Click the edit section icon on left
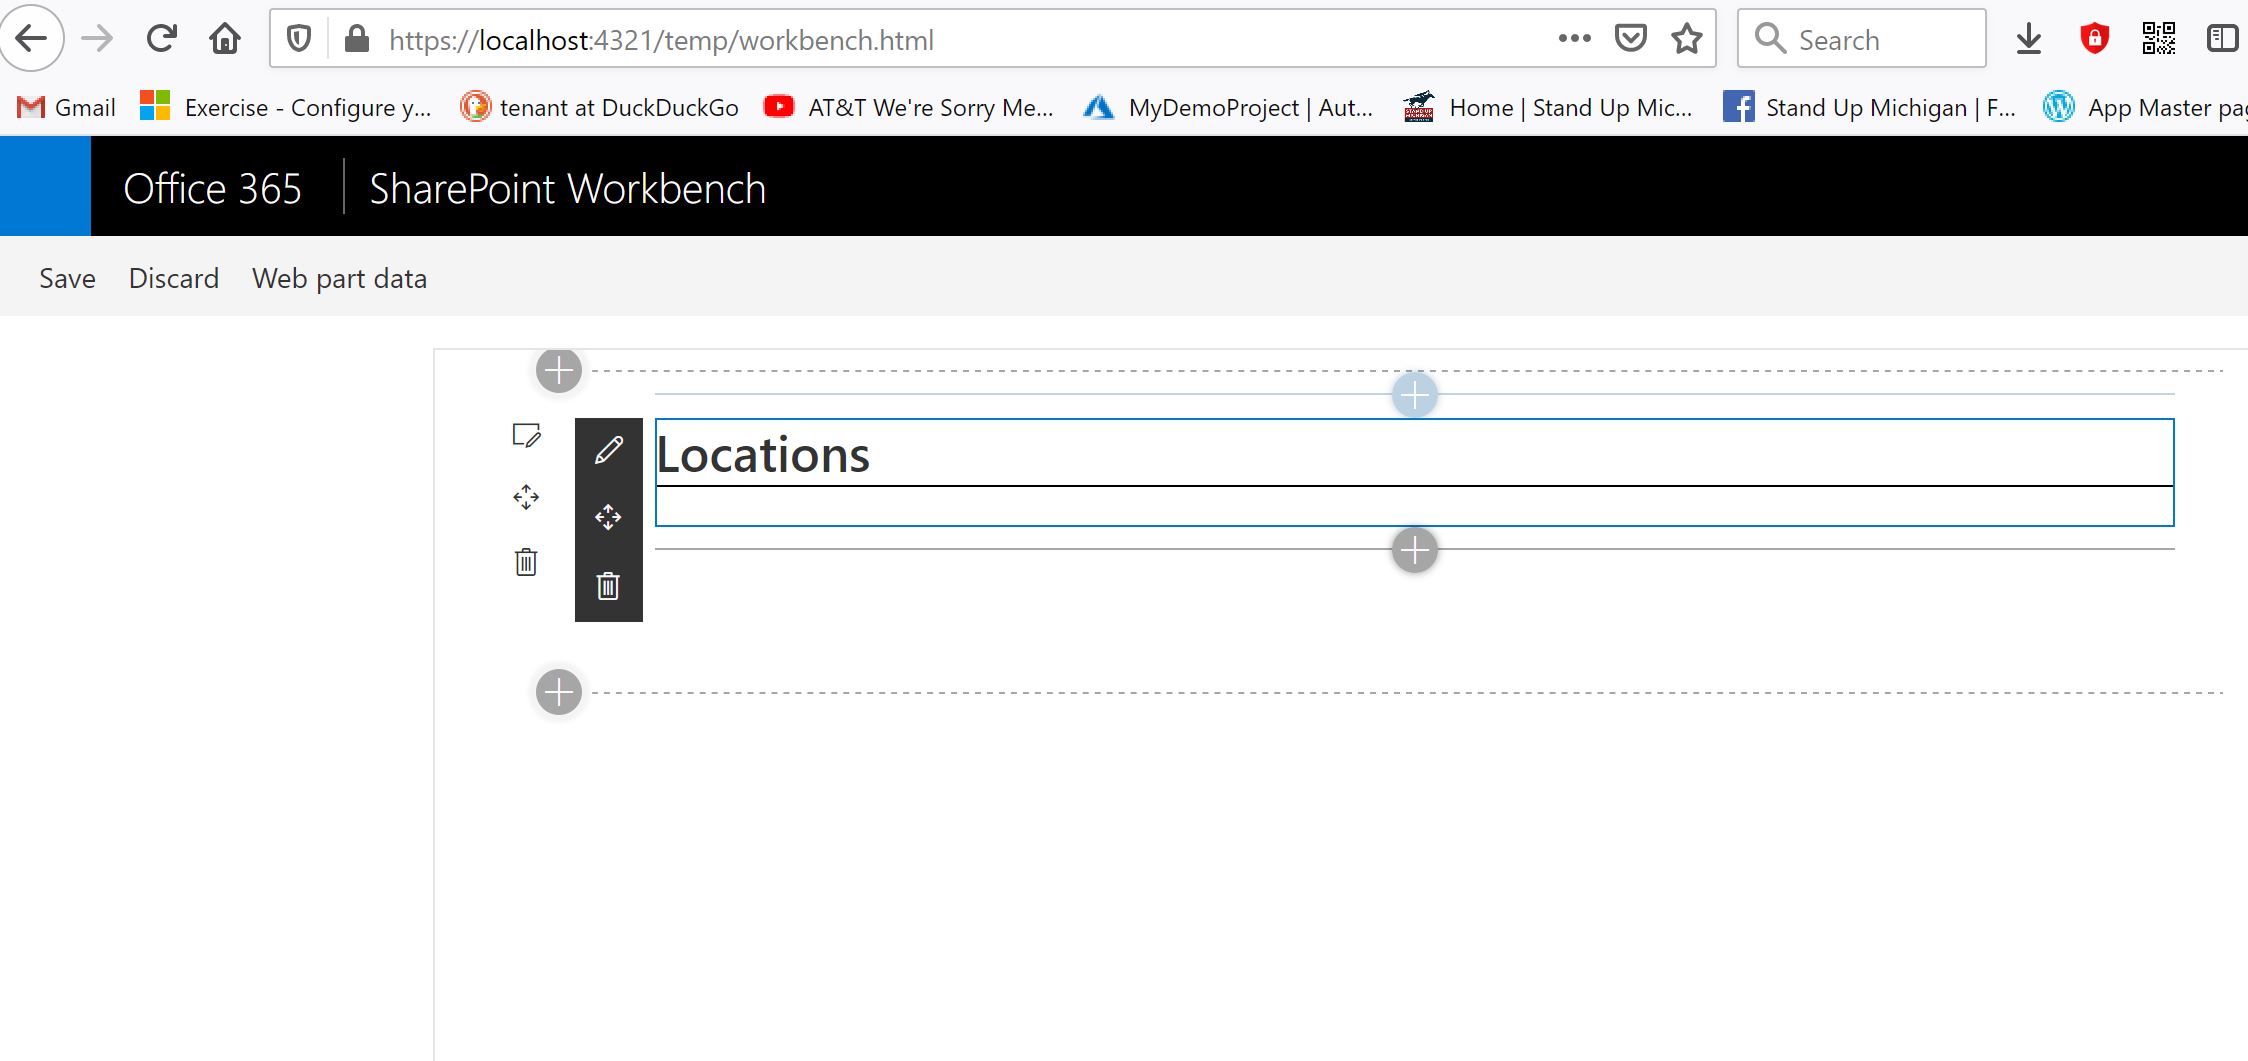Viewport: 2248px width, 1061px height. click(x=526, y=435)
